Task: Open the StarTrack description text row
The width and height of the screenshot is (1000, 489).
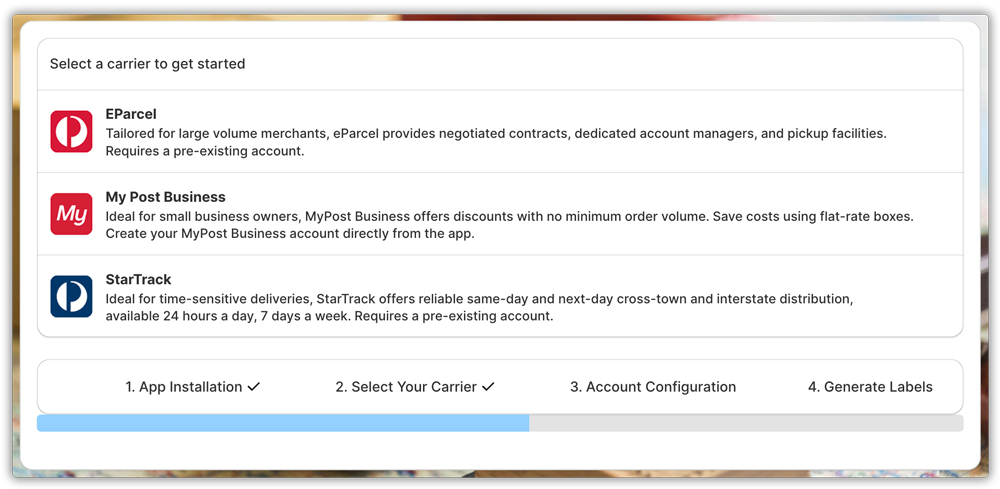Action: pyautogui.click(x=480, y=299)
